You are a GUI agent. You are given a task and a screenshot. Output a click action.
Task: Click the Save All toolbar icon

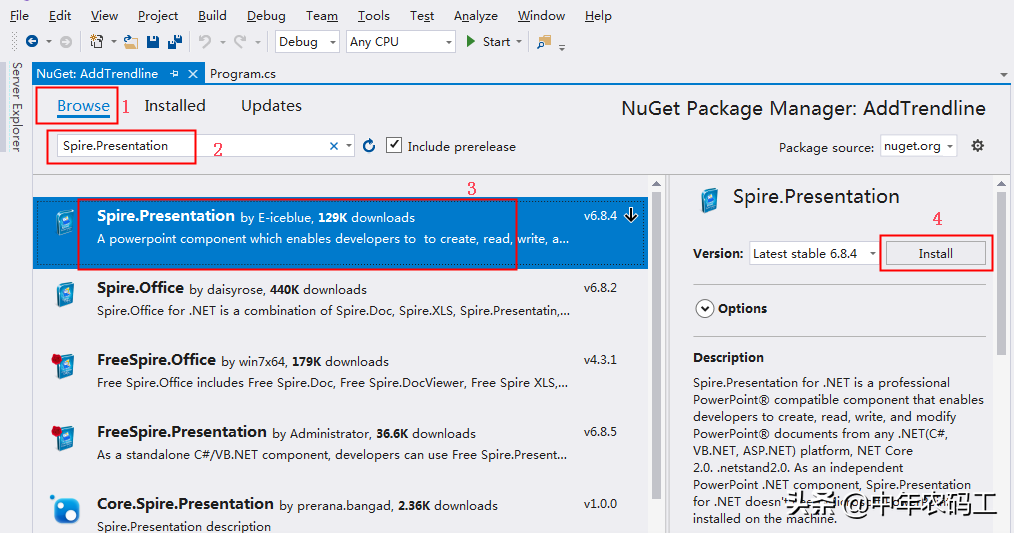tap(175, 42)
